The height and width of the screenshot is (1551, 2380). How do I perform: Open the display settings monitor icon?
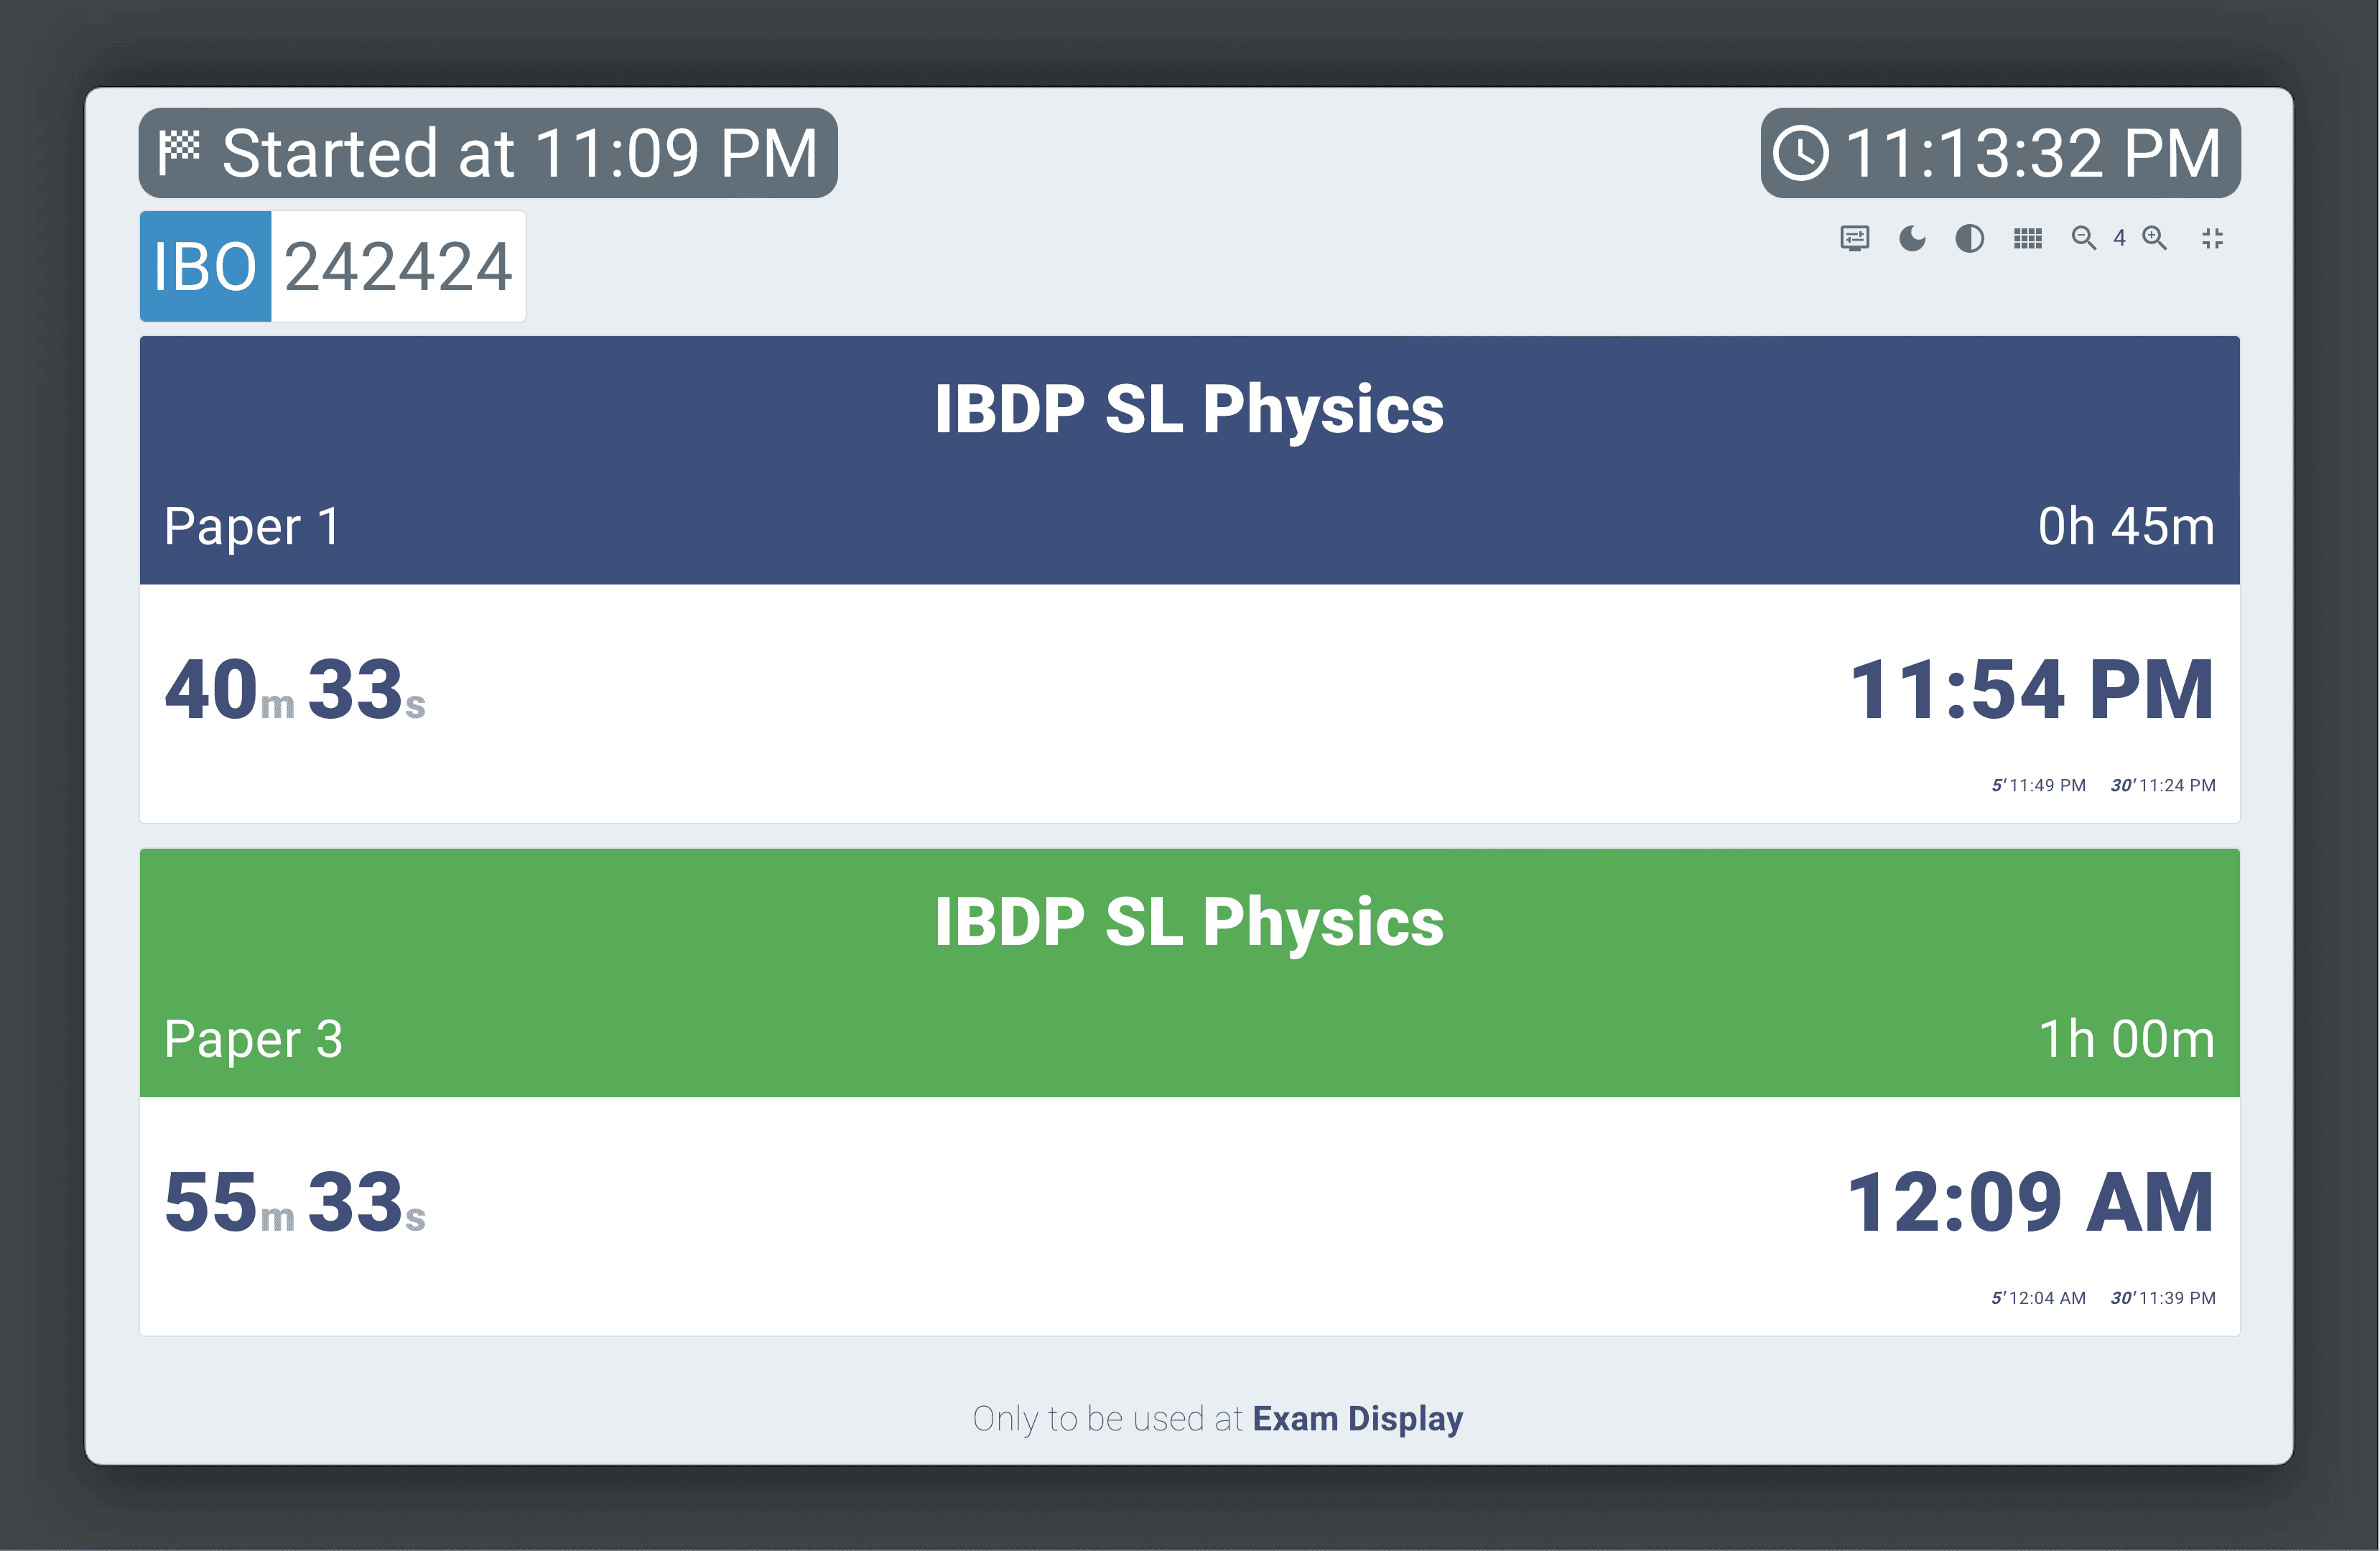coord(1854,238)
